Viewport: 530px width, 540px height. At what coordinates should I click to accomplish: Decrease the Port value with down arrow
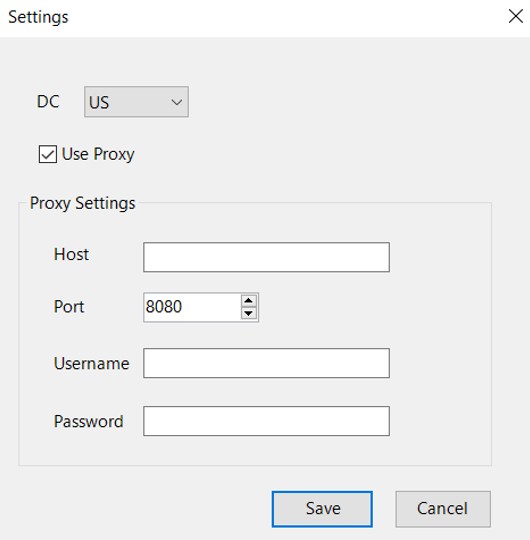tap(249, 313)
